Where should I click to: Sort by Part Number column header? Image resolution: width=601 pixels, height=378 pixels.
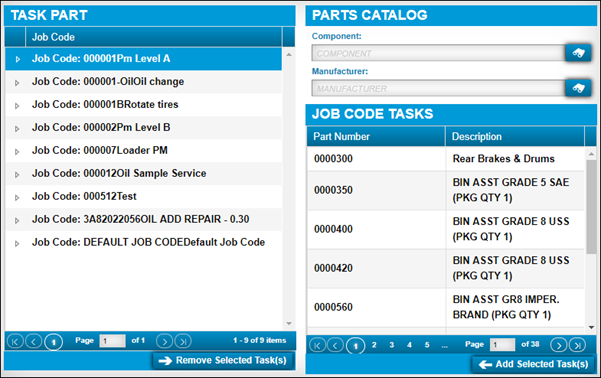point(376,136)
